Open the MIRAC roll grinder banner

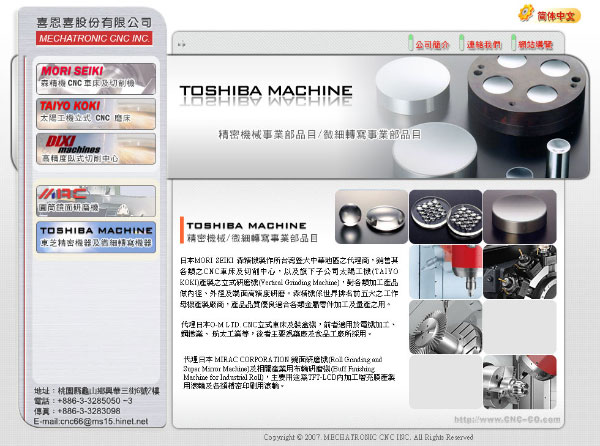point(96,201)
